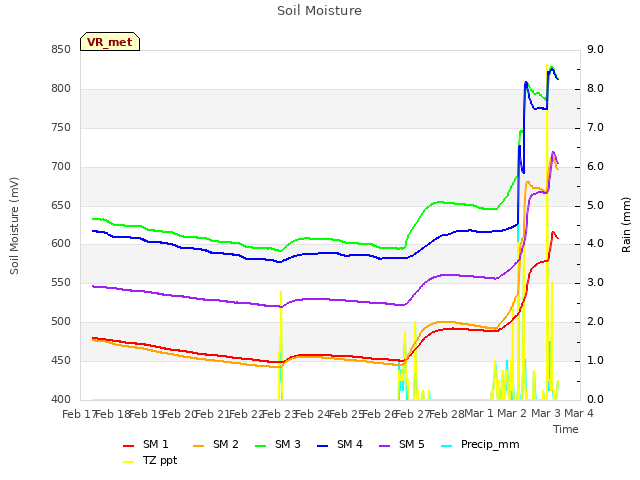The image size is (640, 480).
Task: Click the Feb 23 x-axis tick label
Action: click(x=279, y=414)
